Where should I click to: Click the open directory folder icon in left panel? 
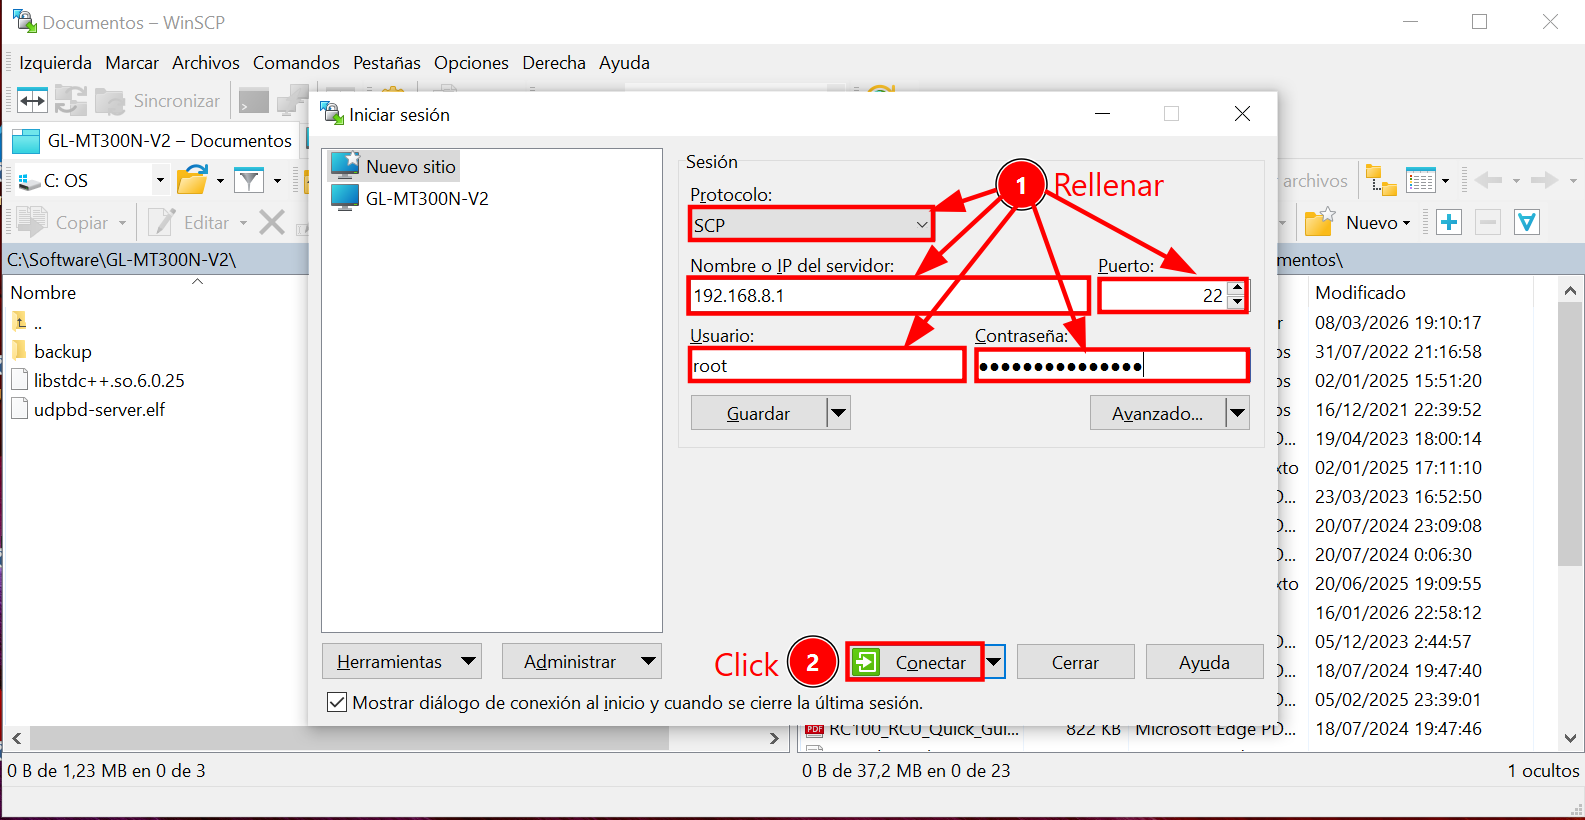[191, 180]
